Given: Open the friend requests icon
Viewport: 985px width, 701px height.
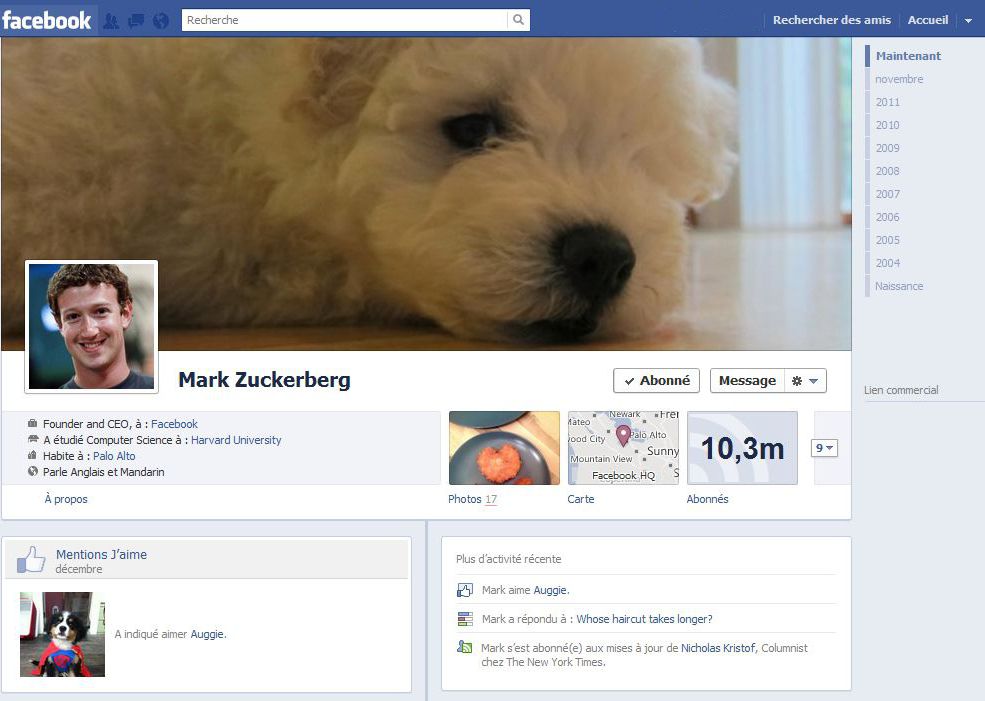Looking at the screenshot, I should click(111, 21).
